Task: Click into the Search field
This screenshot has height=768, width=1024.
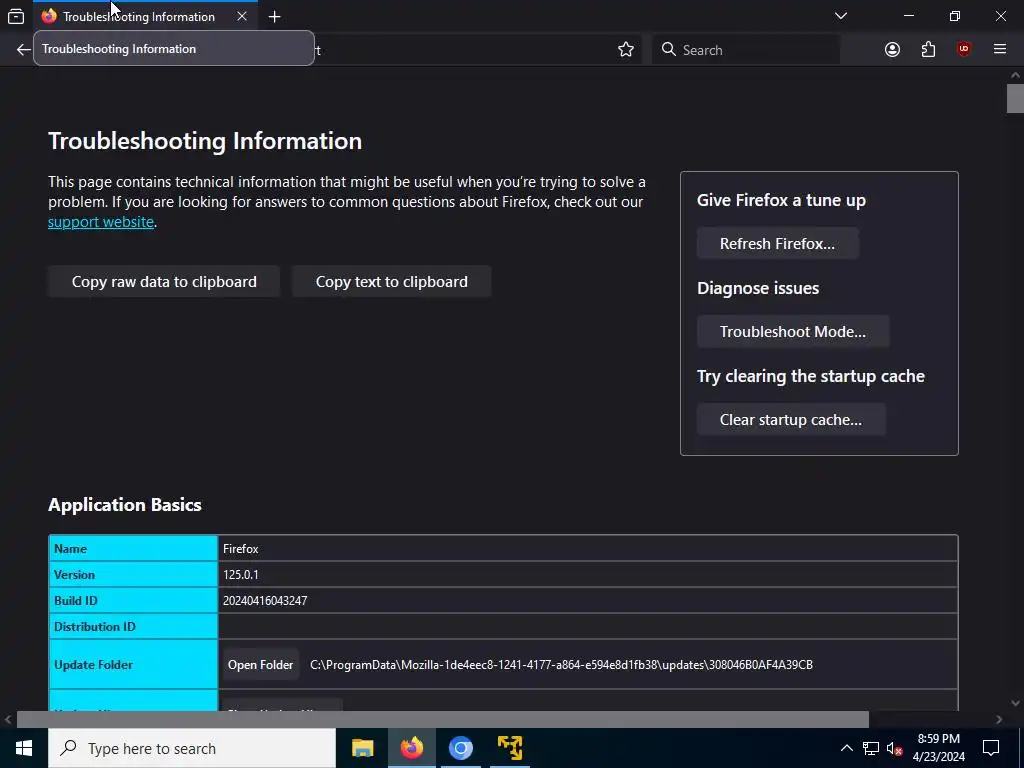Action: pos(746,50)
